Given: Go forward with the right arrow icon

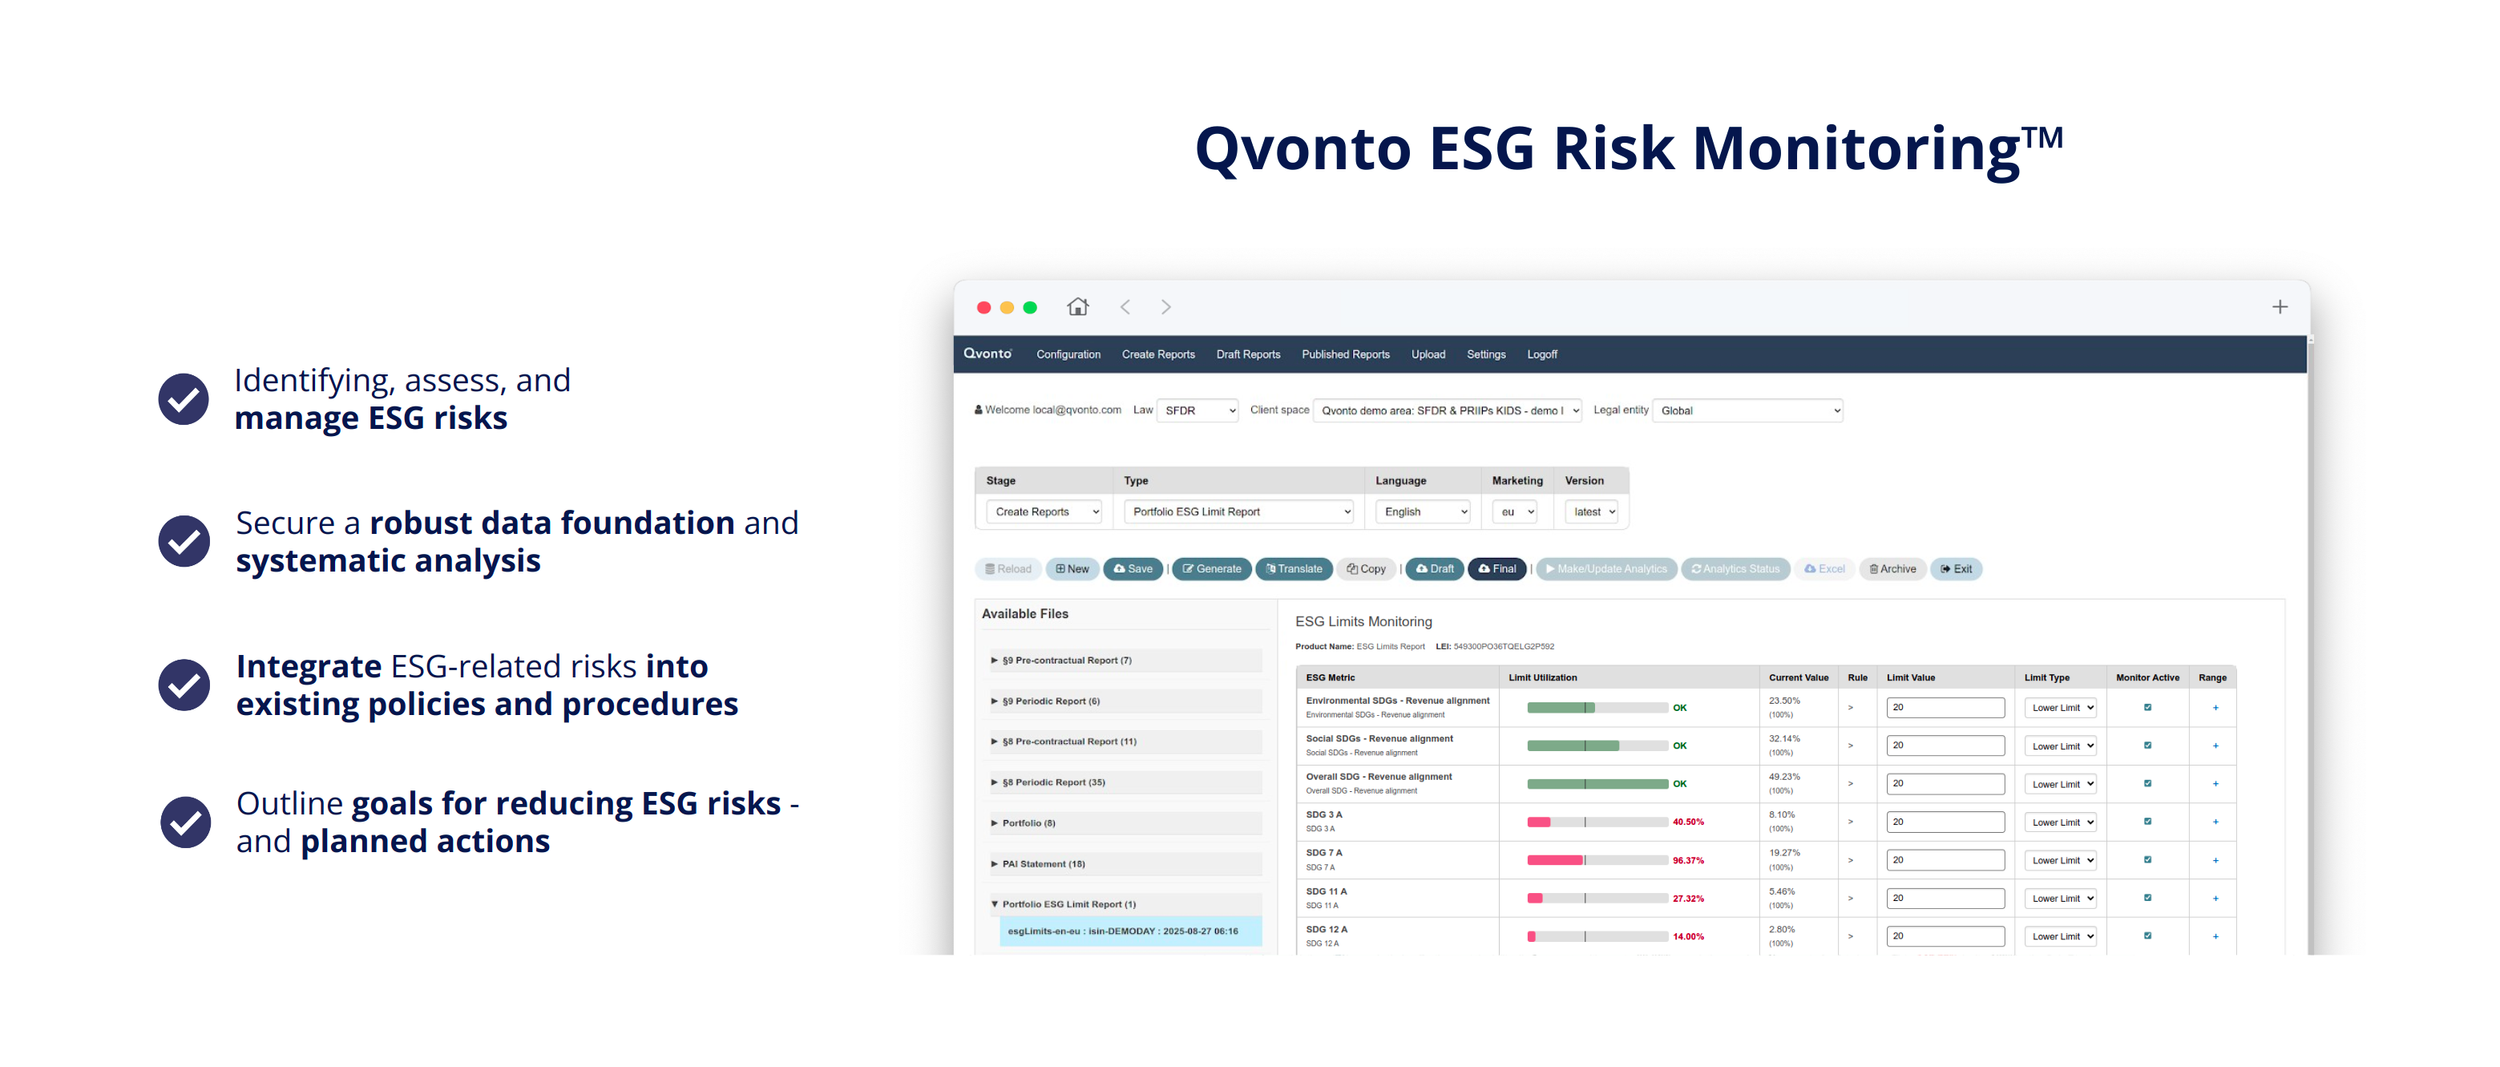Looking at the screenshot, I should click(1166, 307).
